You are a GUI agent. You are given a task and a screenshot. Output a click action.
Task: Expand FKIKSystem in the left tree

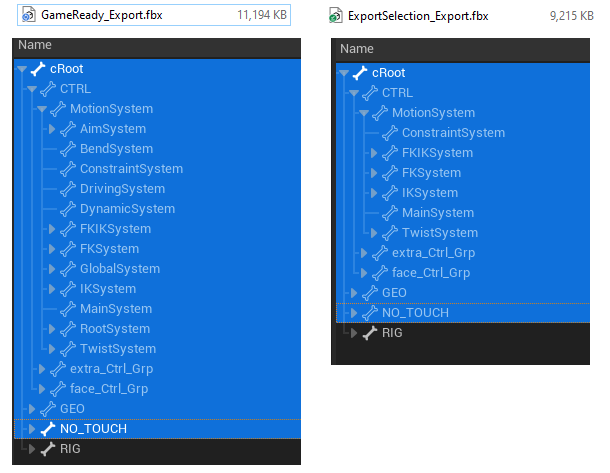point(52,229)
